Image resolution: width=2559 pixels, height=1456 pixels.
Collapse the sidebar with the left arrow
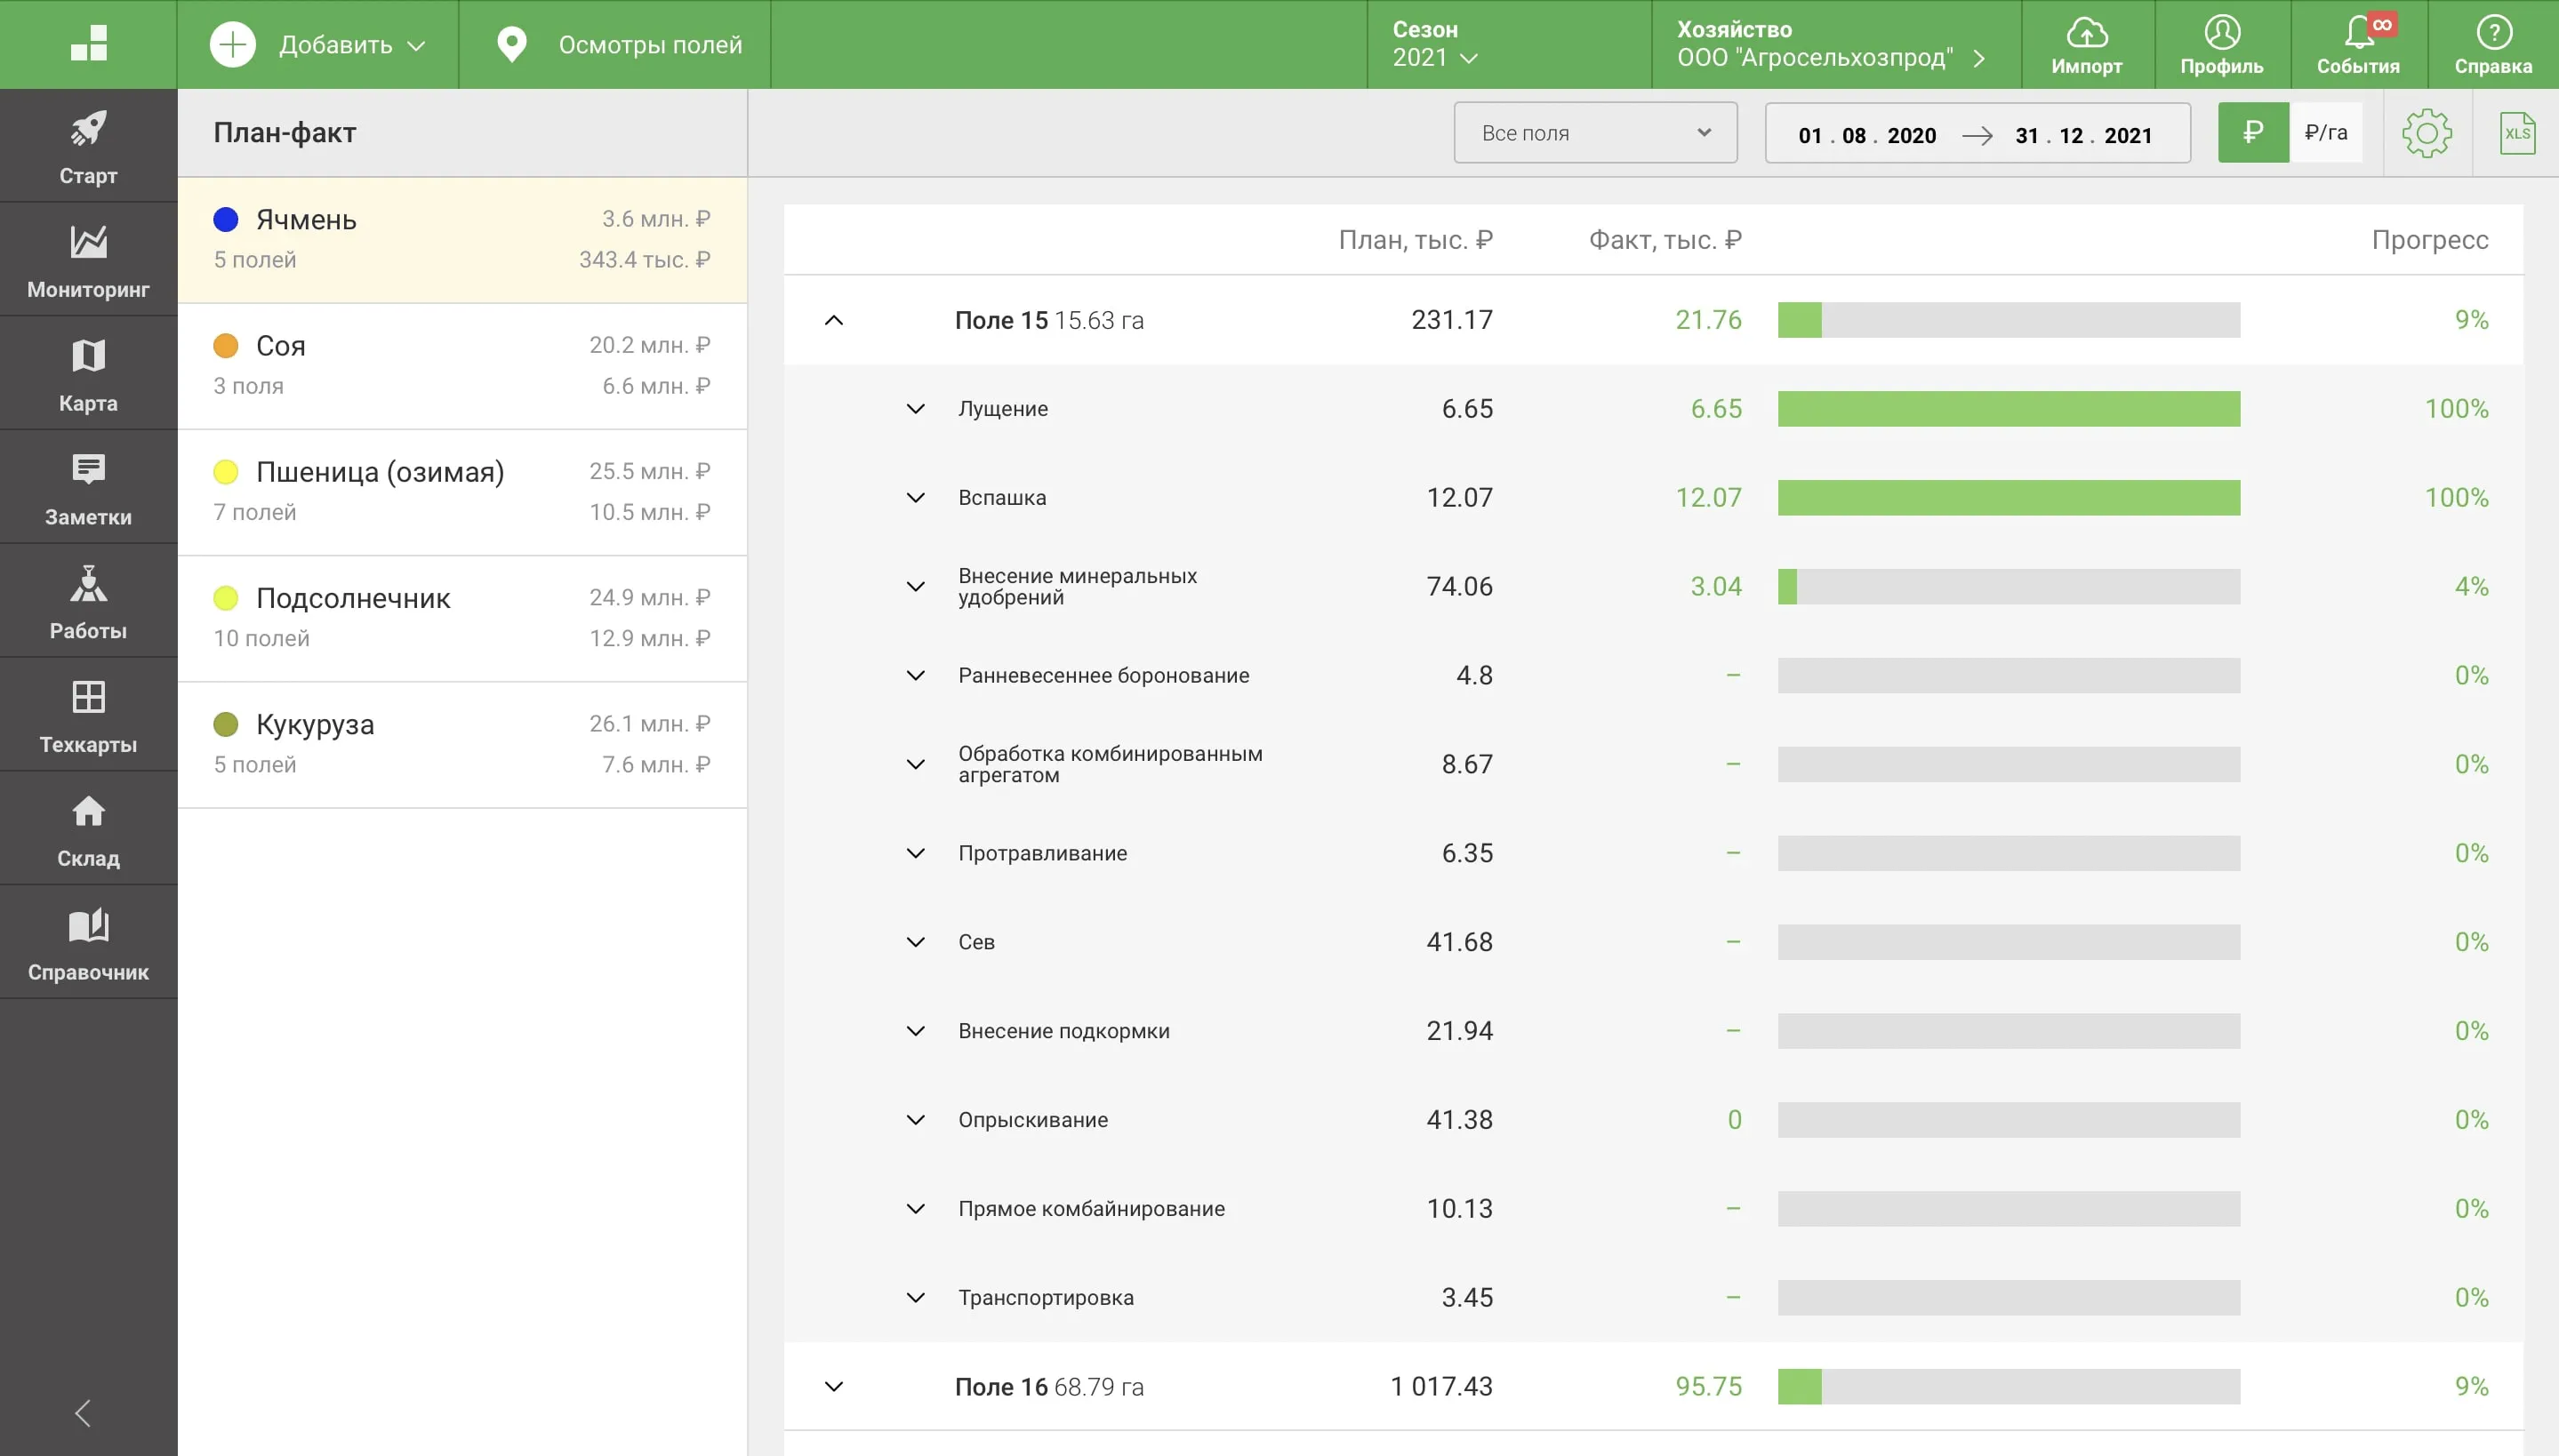(x=83, y=1413)
